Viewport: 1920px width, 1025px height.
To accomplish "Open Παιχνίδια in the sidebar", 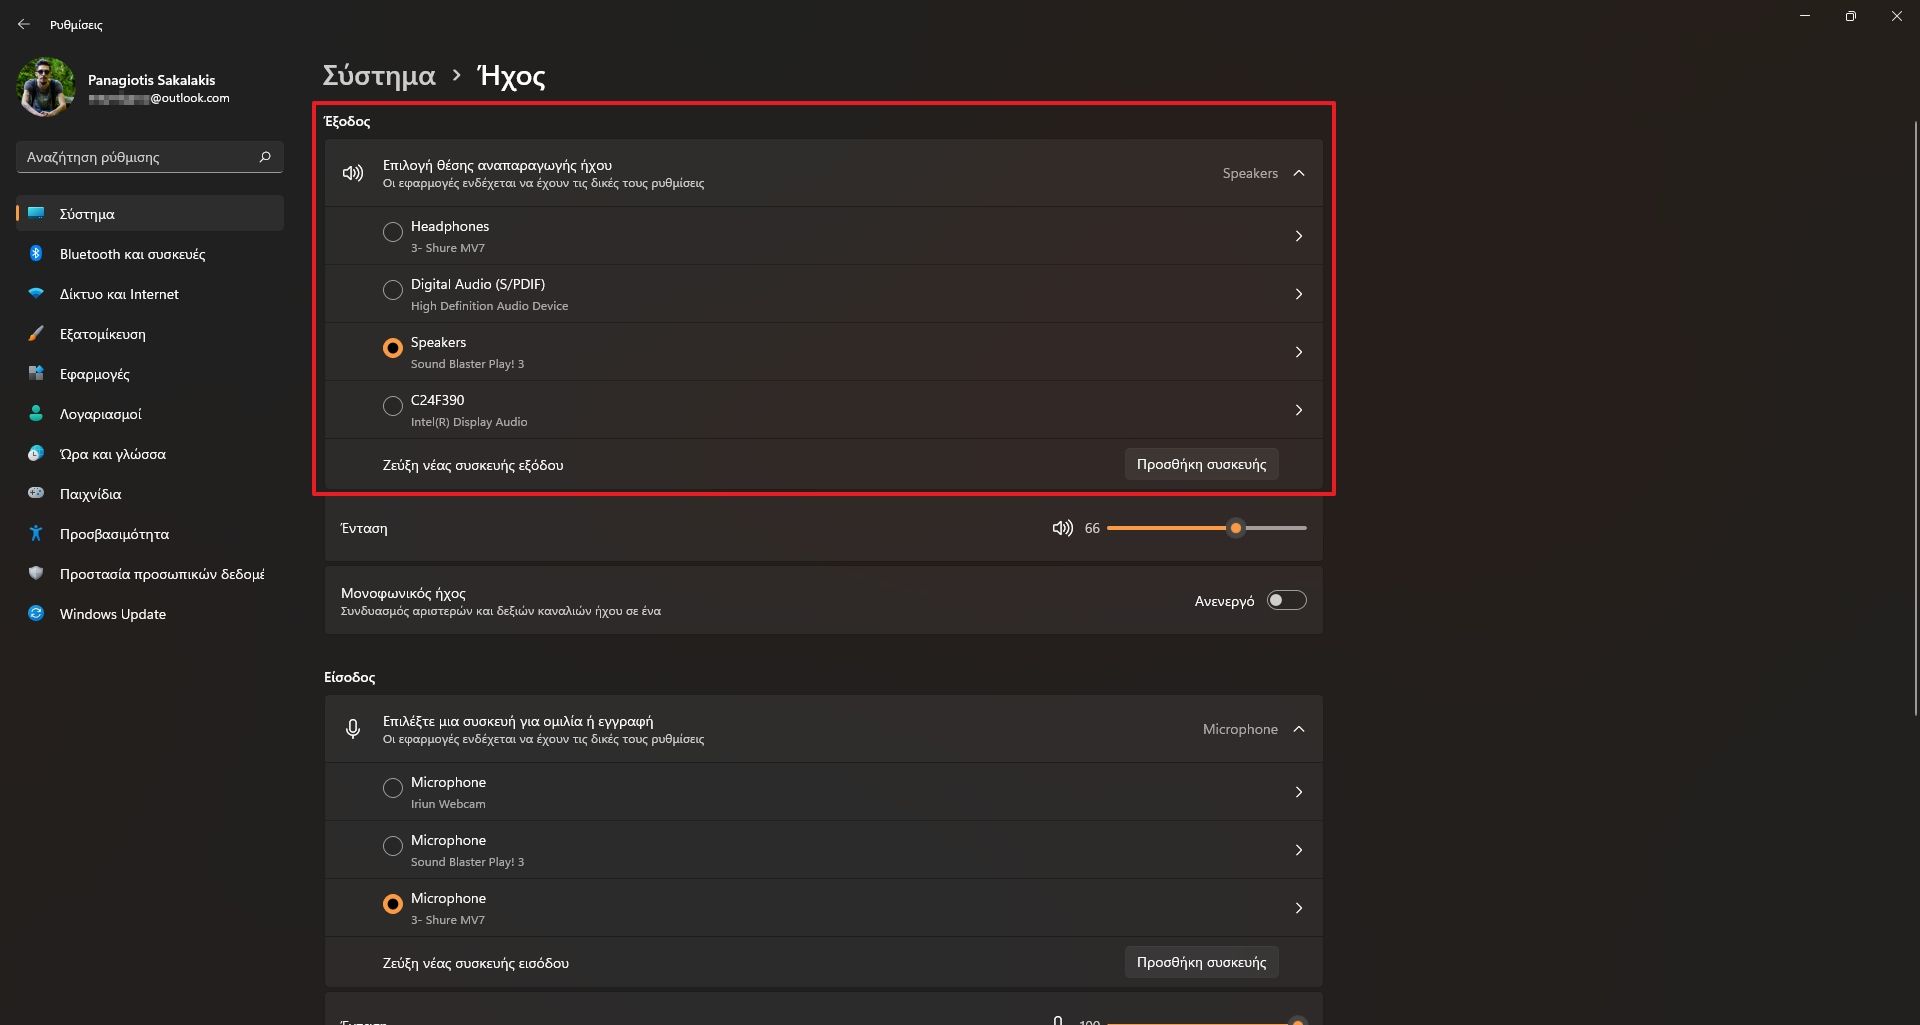I will point(90,494).
